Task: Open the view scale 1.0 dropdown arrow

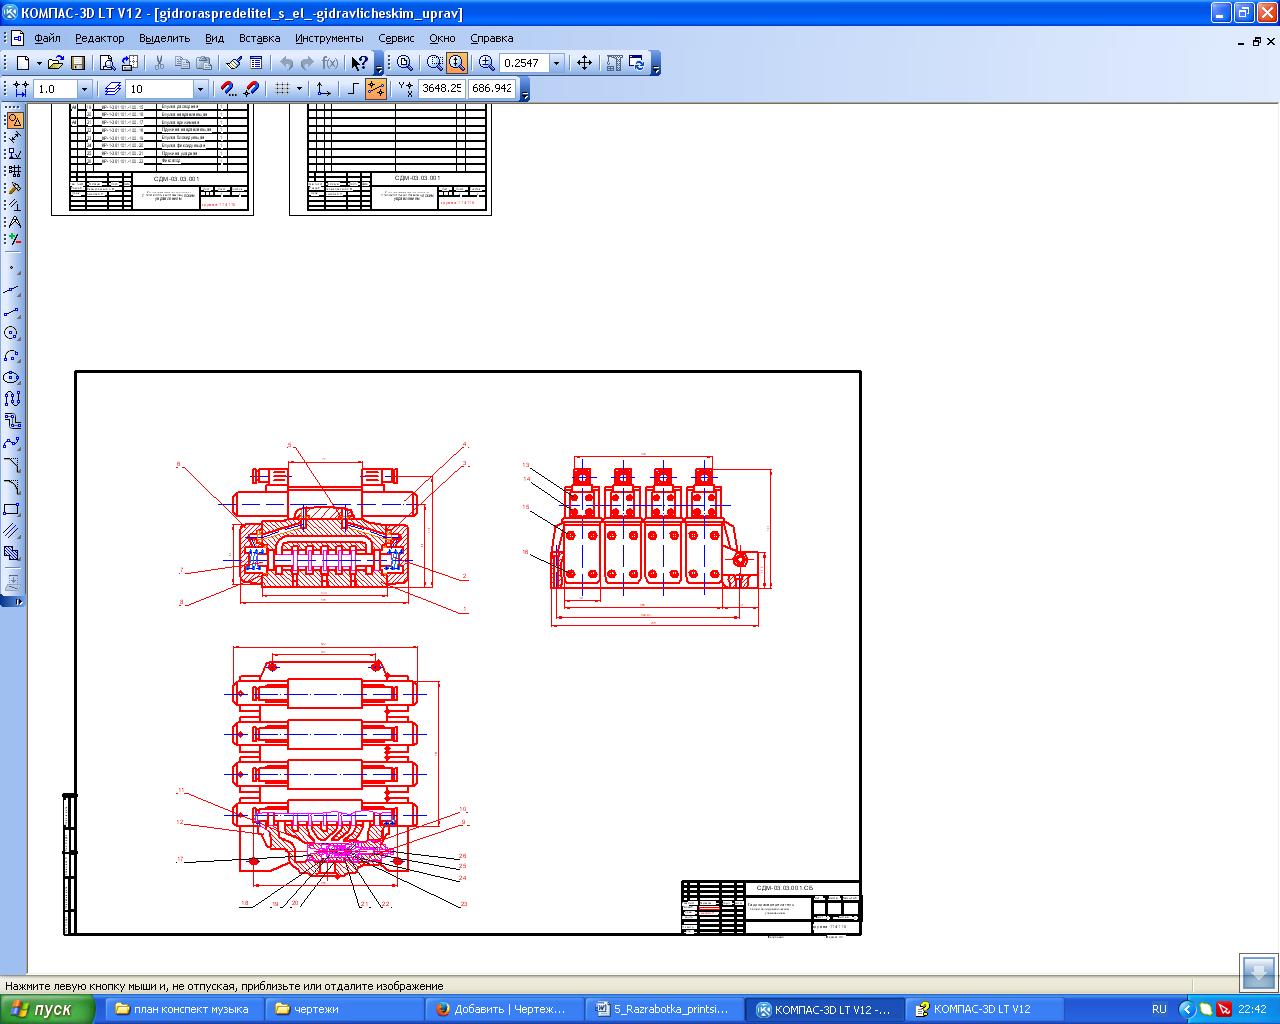Action: (x=84, y=89)
